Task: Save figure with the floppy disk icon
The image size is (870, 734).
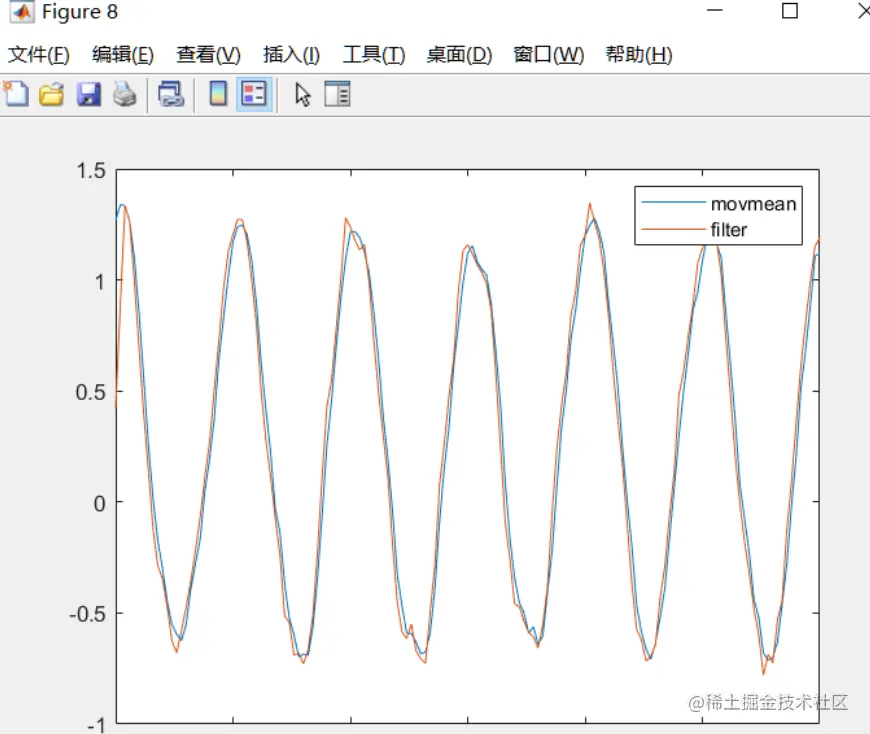Action: 89,94
